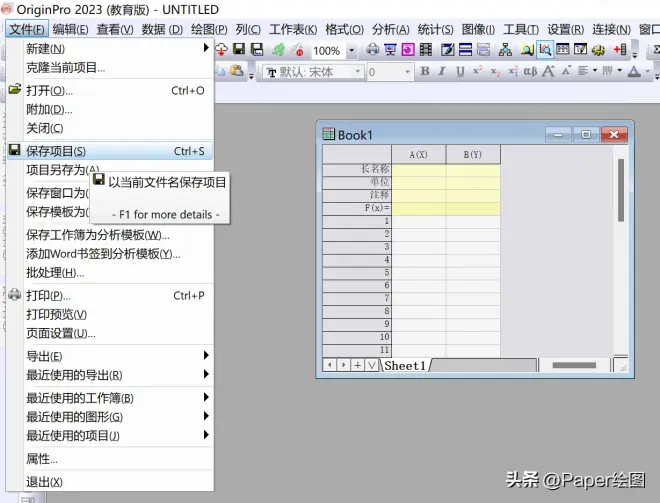Open the Project Explorer hierarchy icon
The height and width of the screenshot is (503, 660).
[x=505, y=50]
